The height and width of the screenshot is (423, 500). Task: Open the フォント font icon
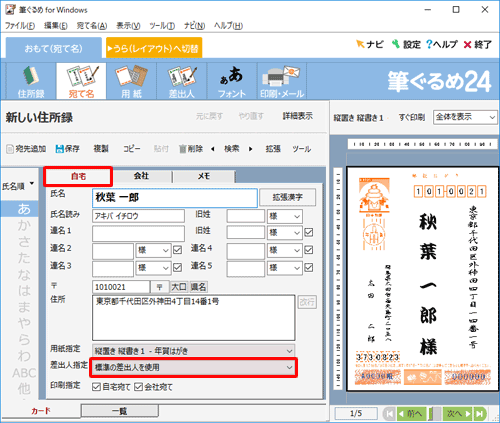point(232,81)
